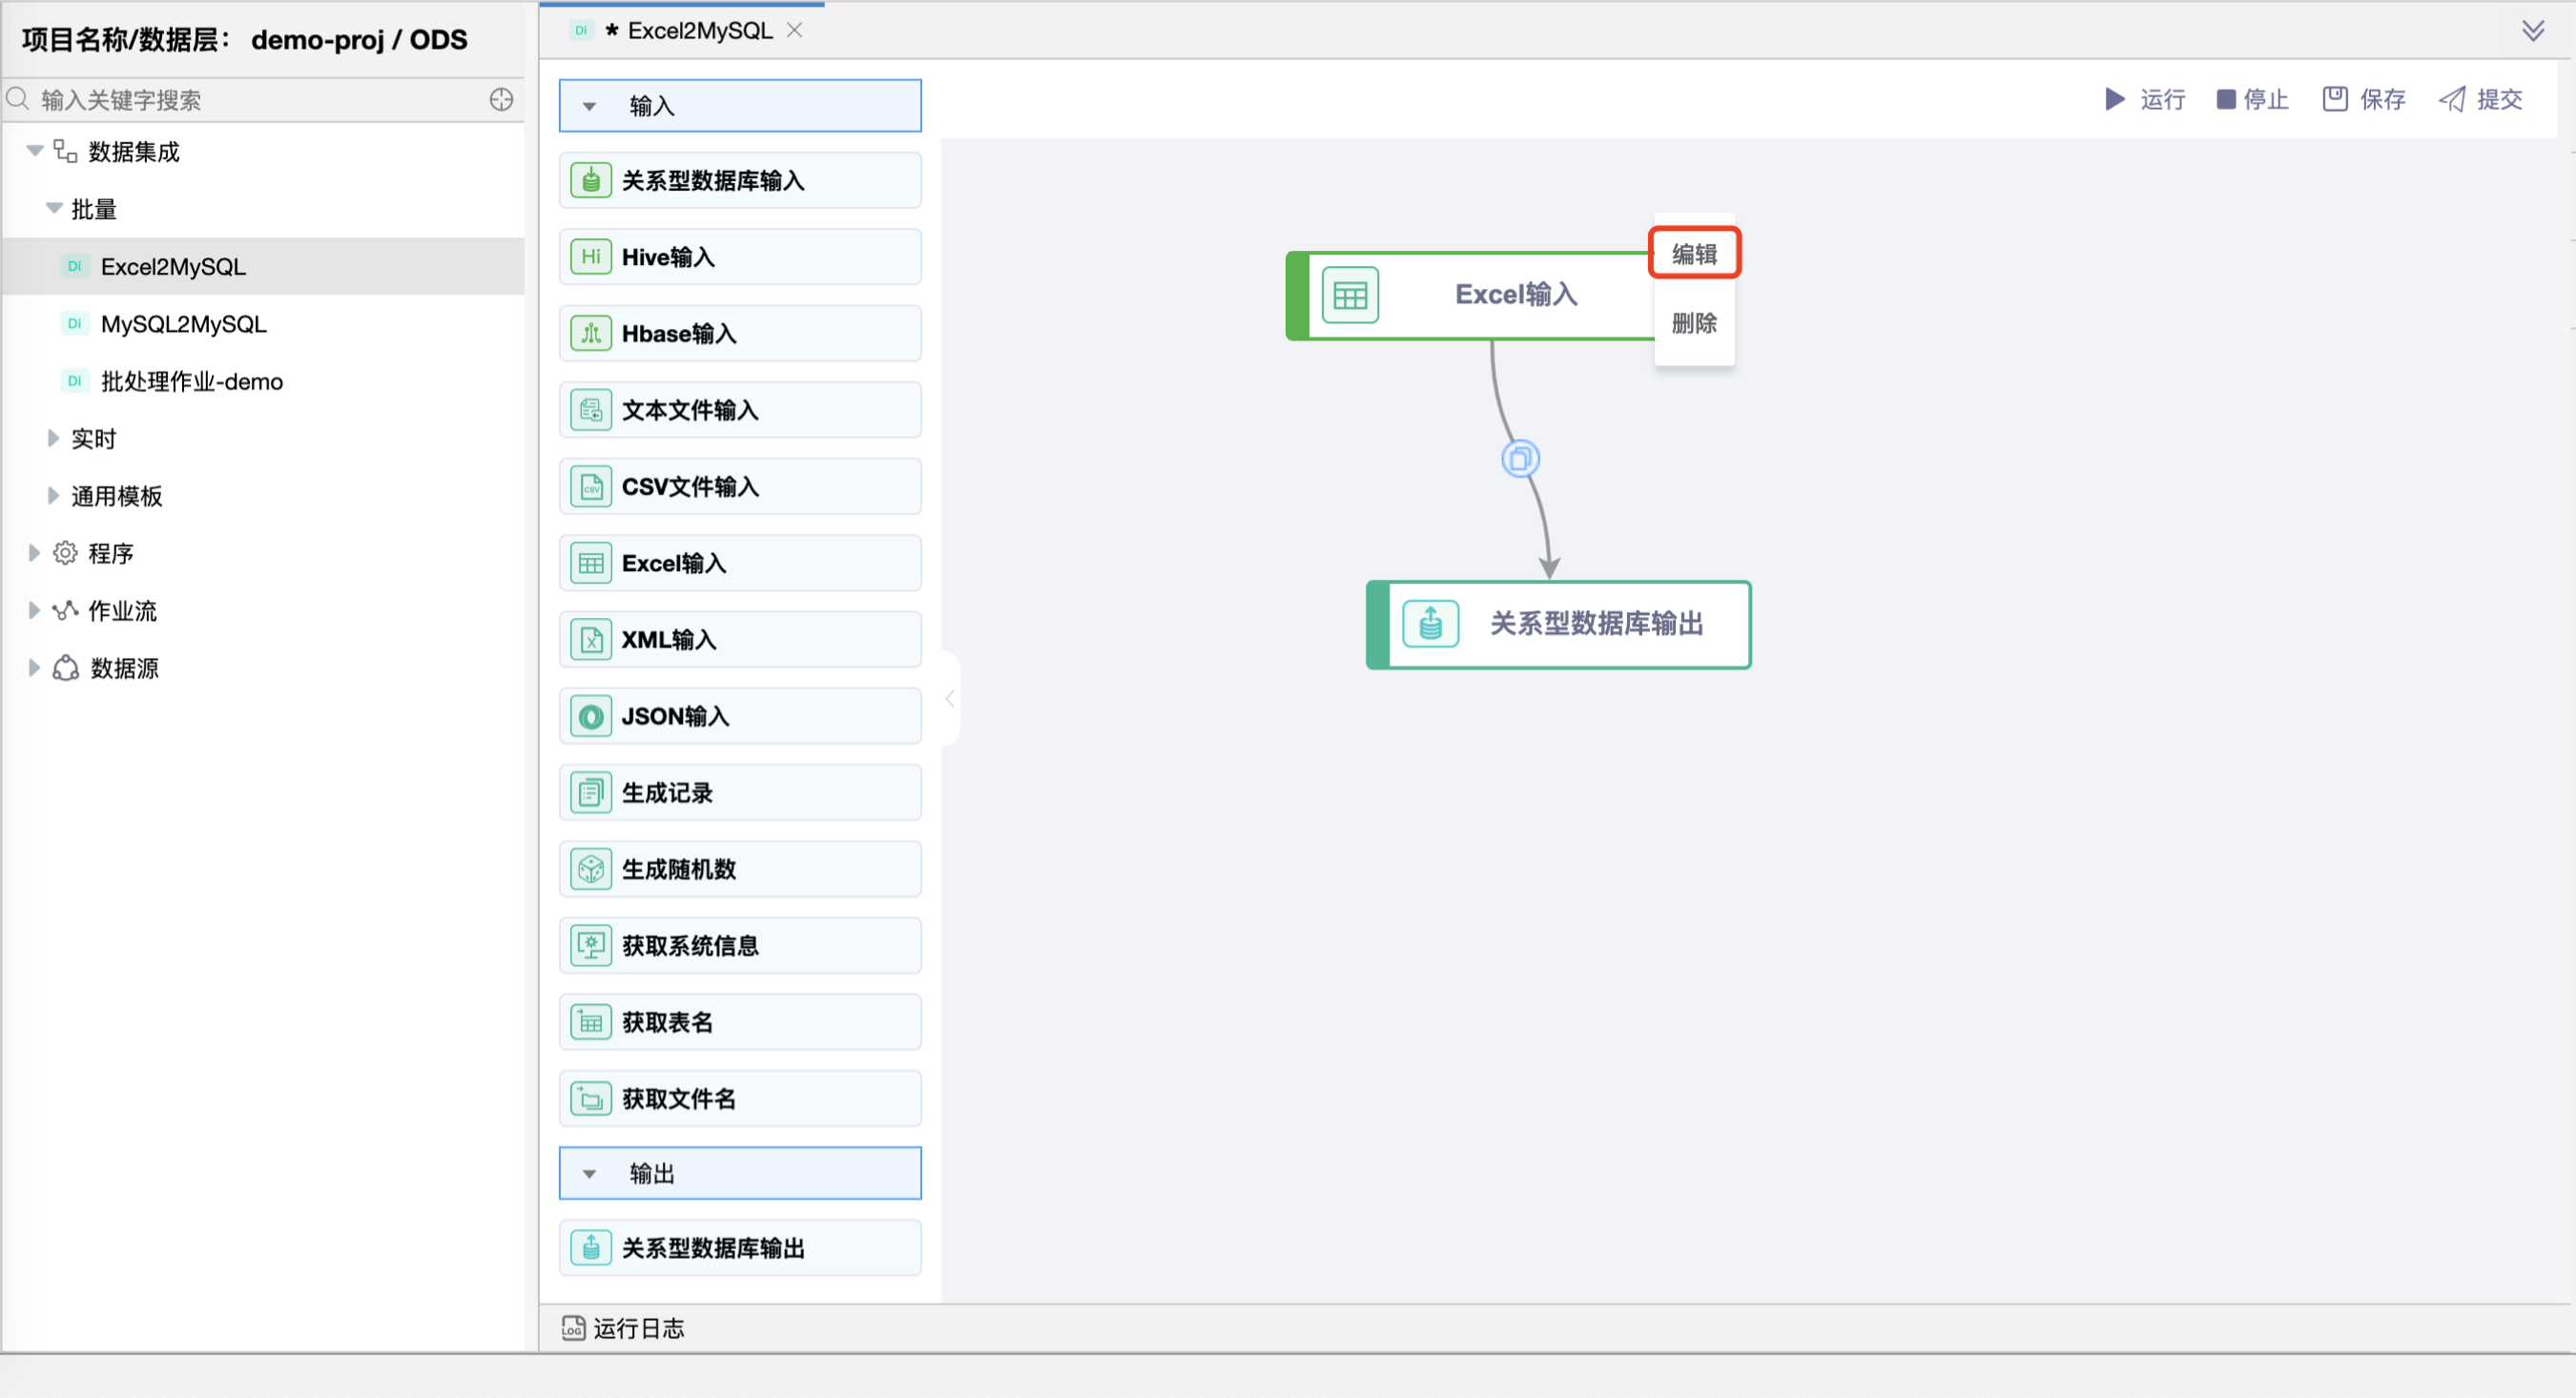Viewport: 2576px width, 1398px height.
Task: Click the search locate icon in sidebar
Action: point(501,99)
